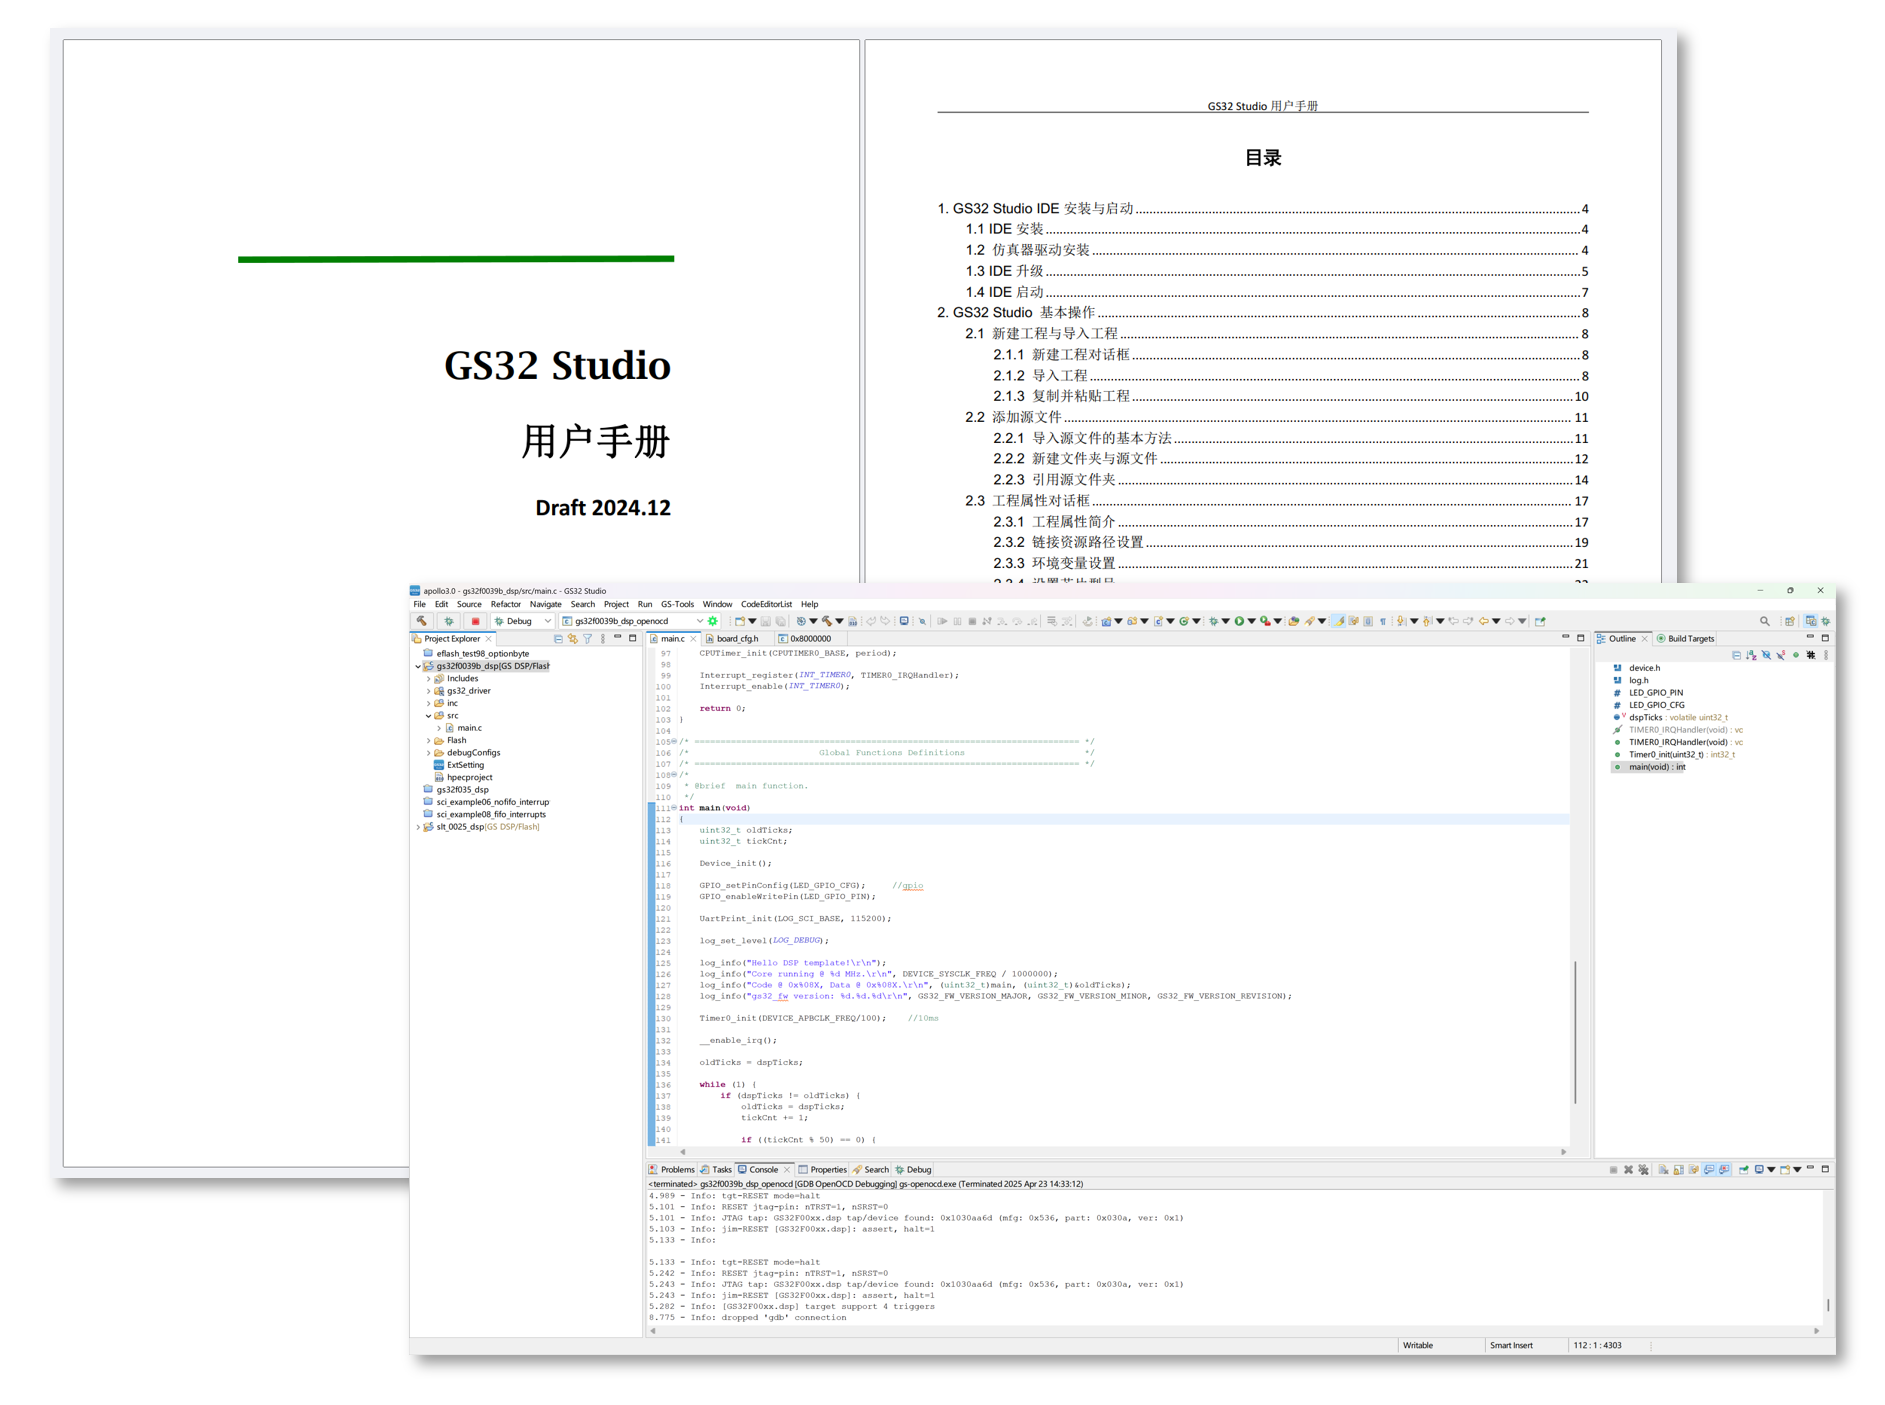Click Hide Static Members icon in Outline
Viewport: 1885px width, 1405px height.
[1781, 655]
